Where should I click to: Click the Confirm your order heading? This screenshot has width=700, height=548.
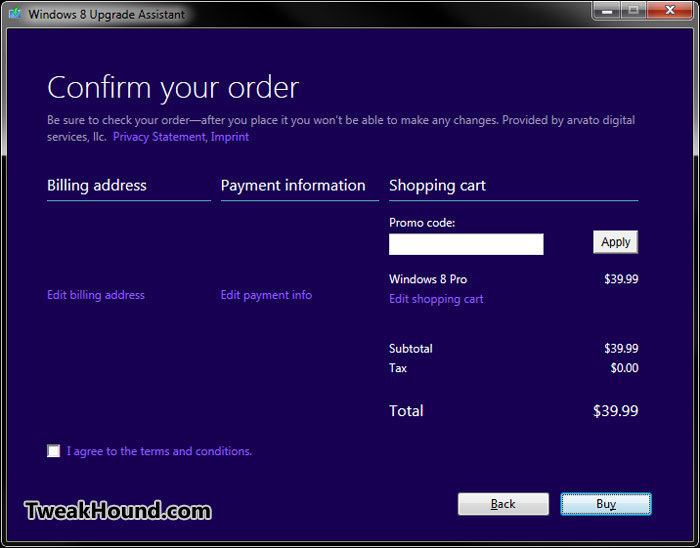pos(173,87)
